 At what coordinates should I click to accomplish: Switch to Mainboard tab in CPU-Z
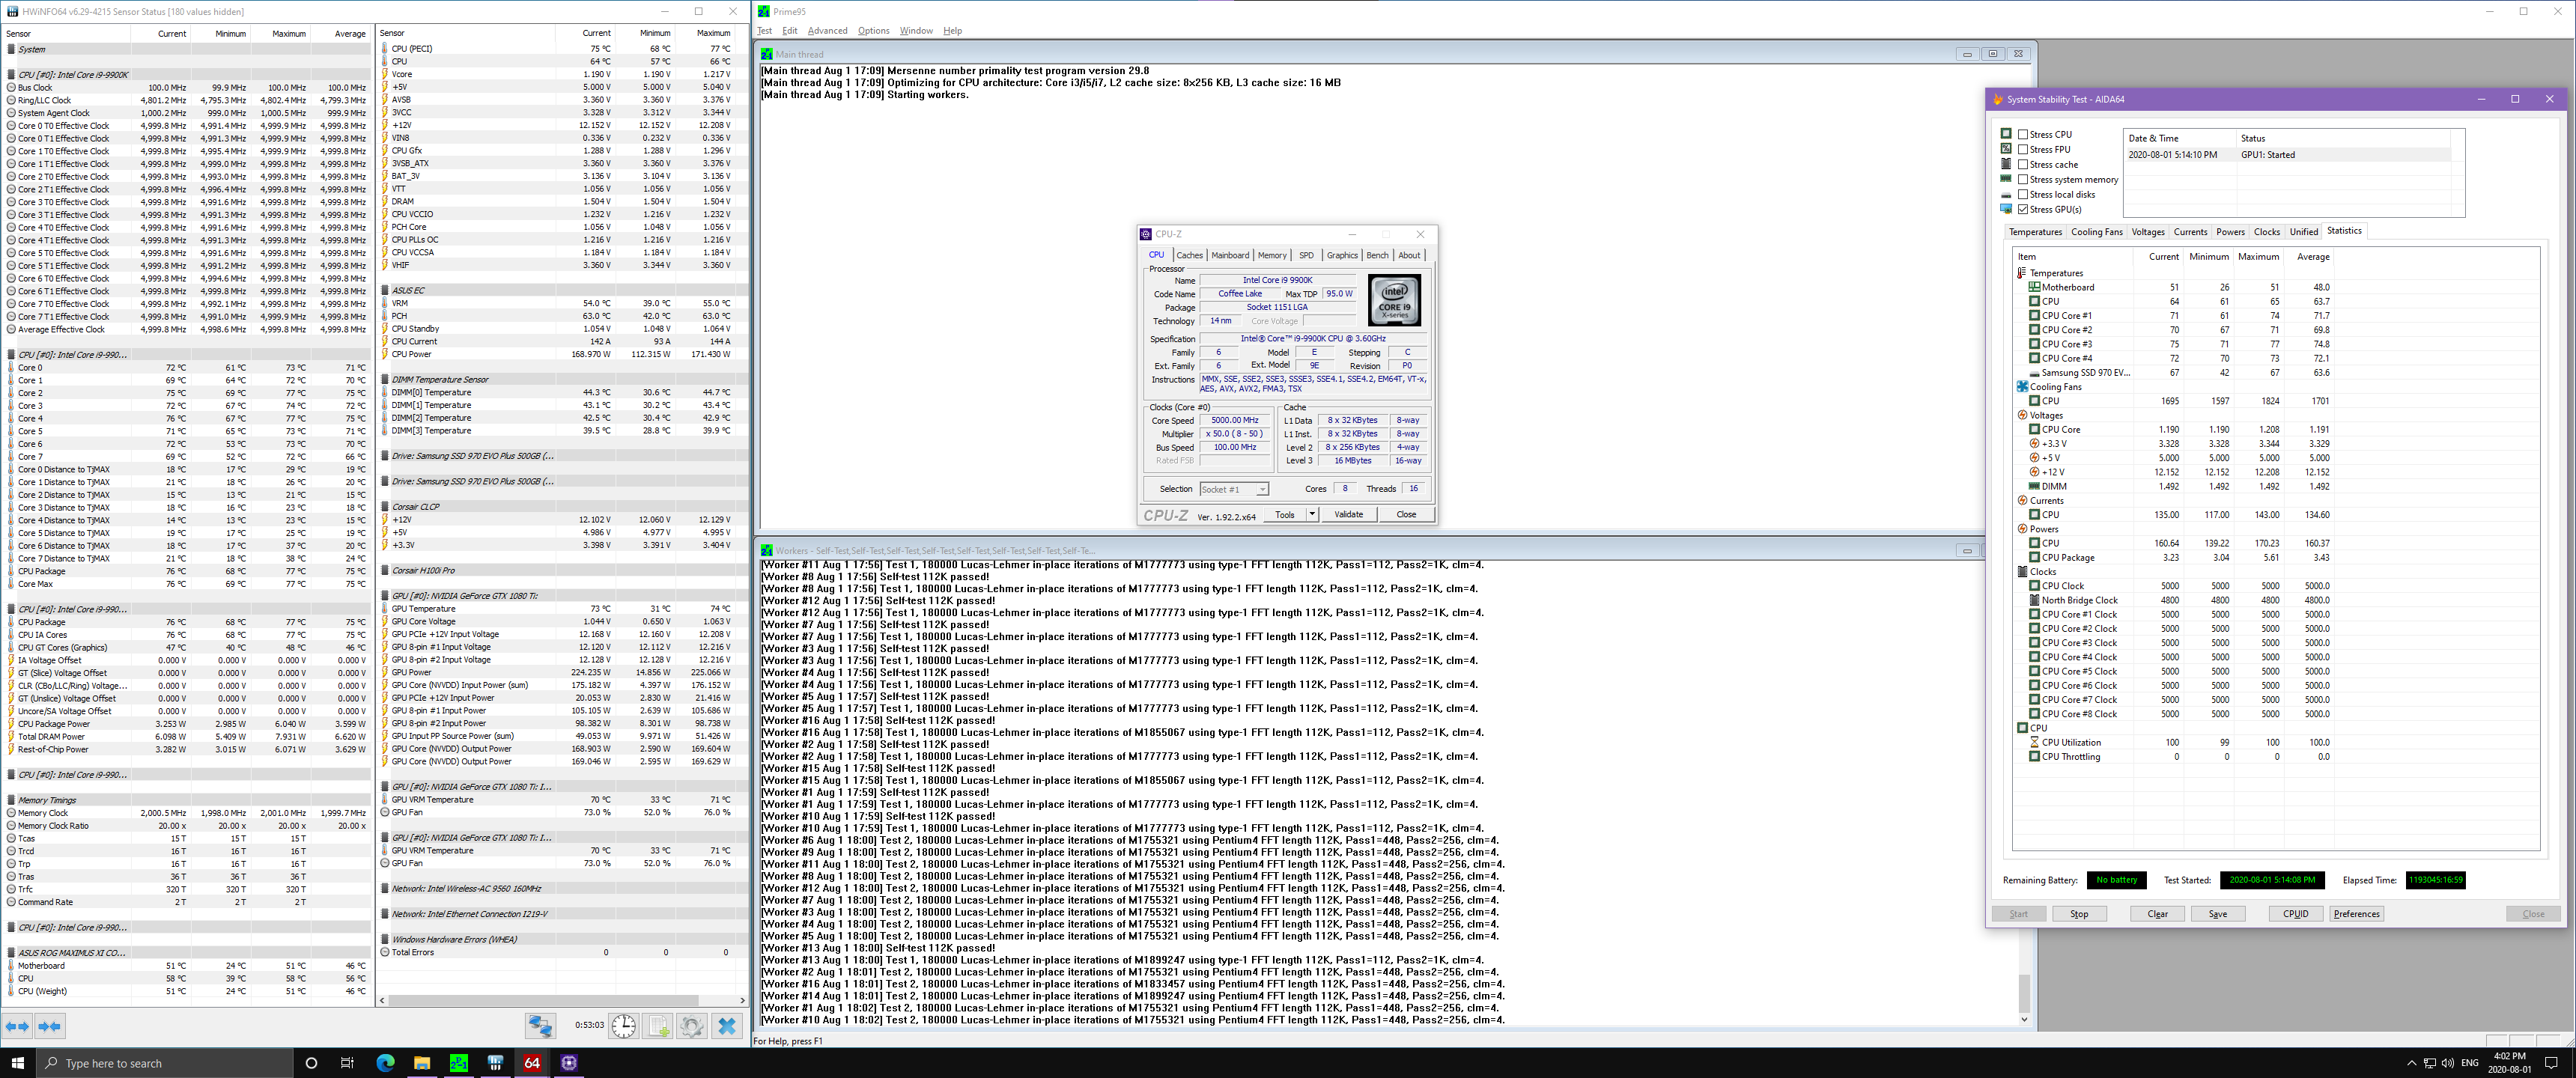tap(1230, 255)
